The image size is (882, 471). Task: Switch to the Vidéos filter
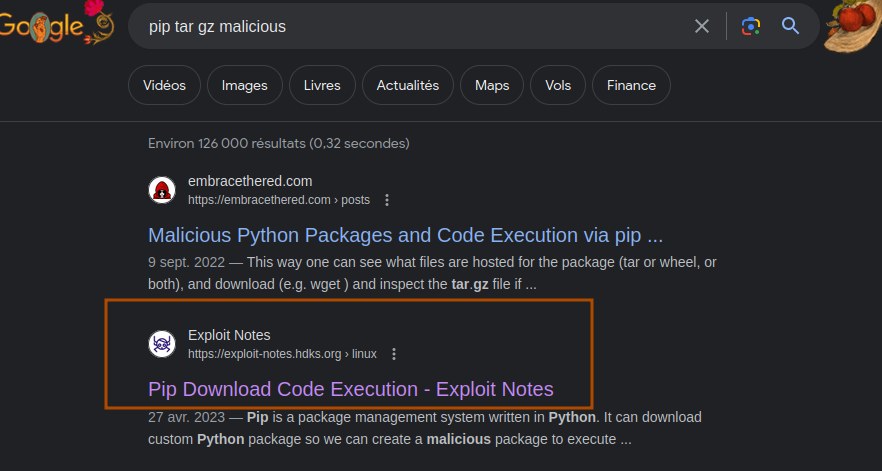(164, 85)
